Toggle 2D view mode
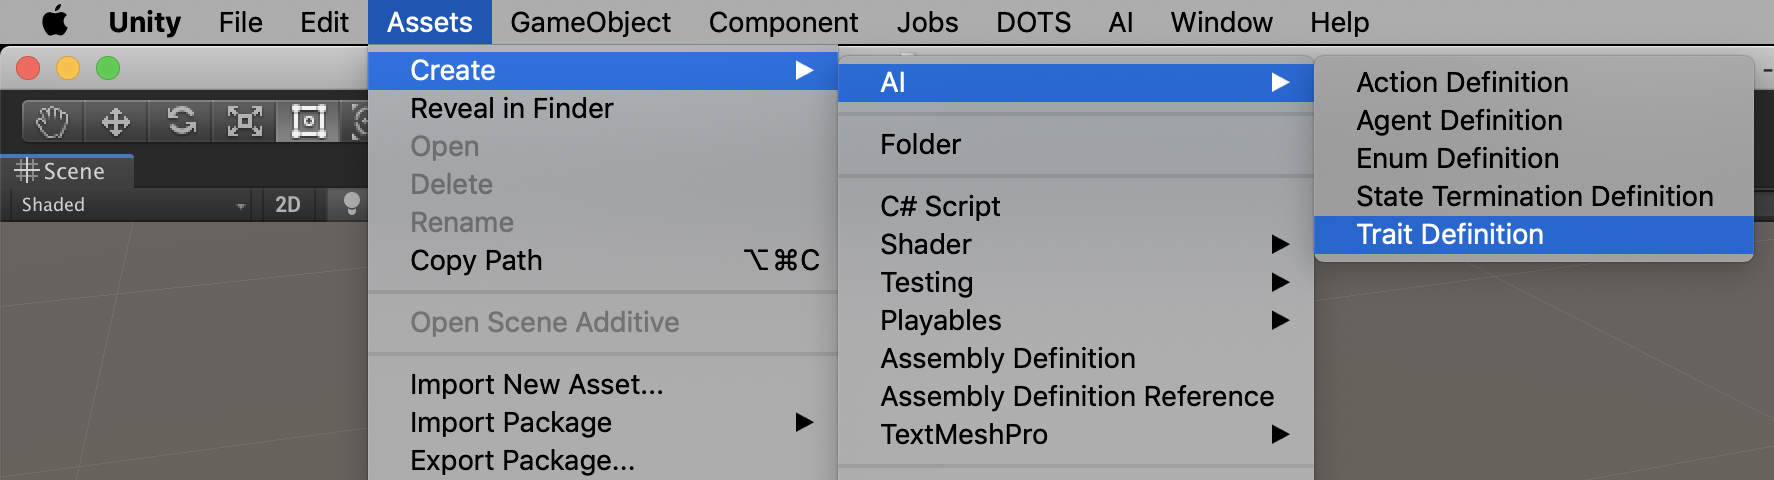Image resolution: width=1774 pixels, height=480 pixels. point(288,204)
